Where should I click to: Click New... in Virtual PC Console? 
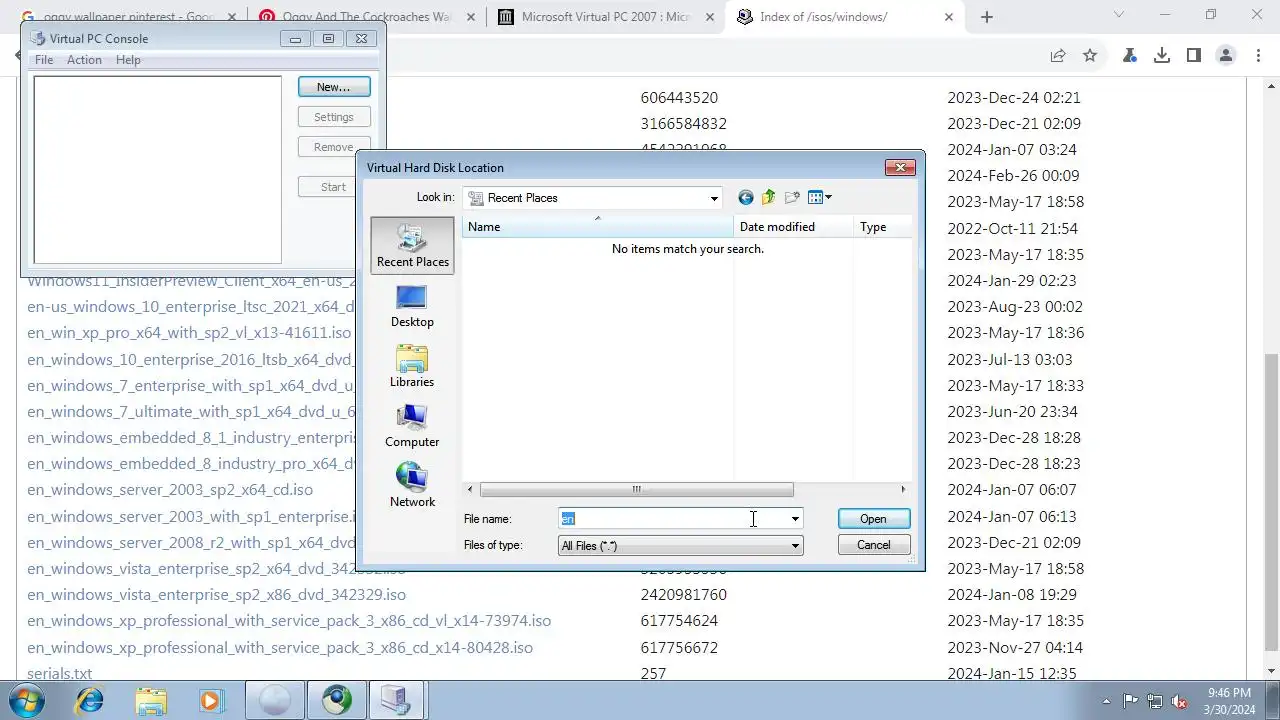point(334,87)
